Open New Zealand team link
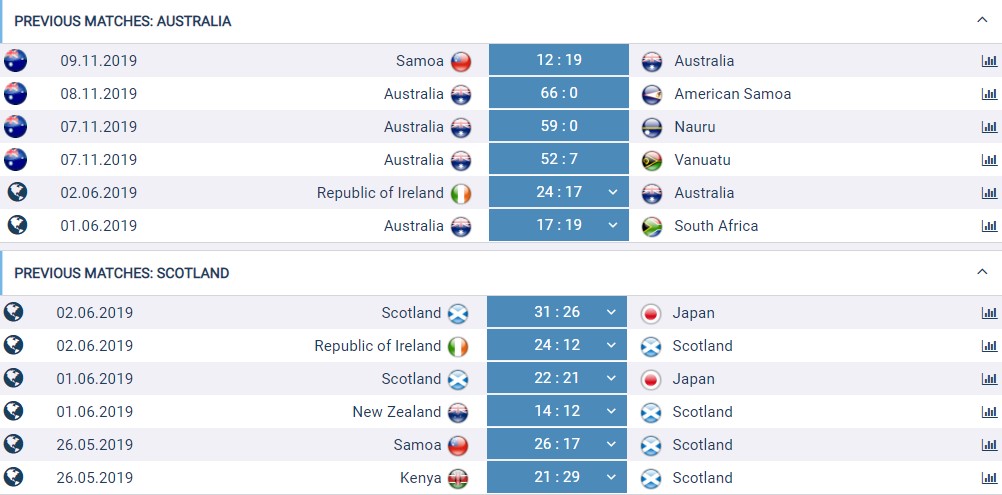Image resolution: width=1002 pixels, height=495 pixels. click(396, 412)
